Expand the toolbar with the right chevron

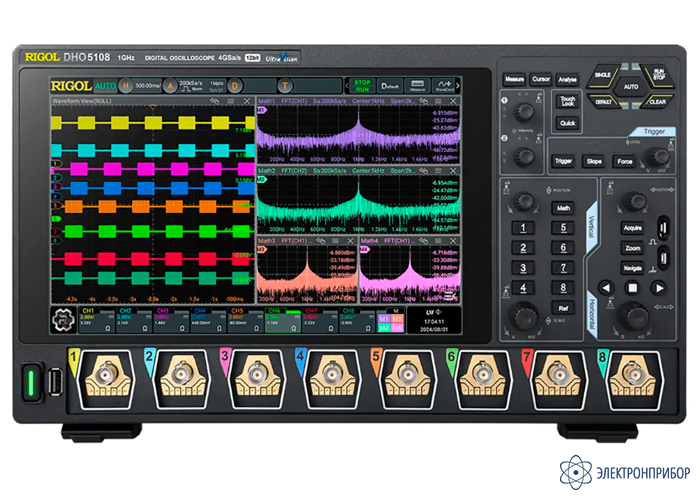click(458, 85)
